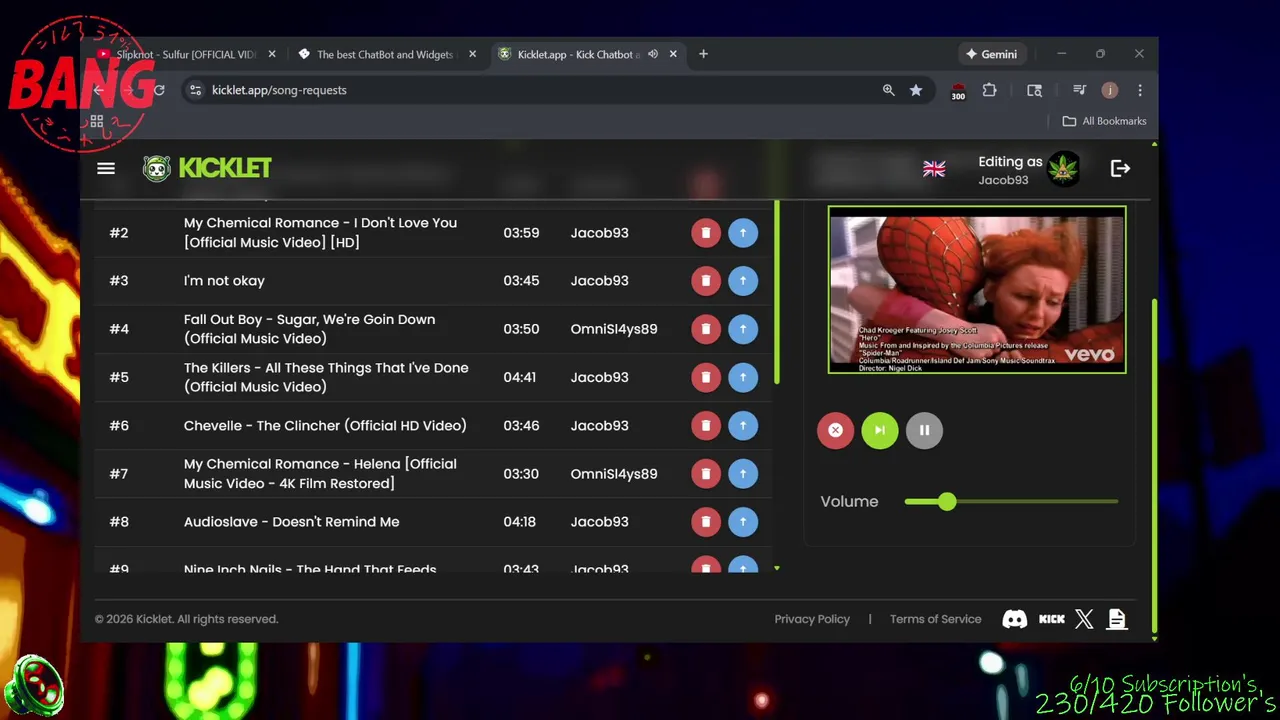Delete song #4 Fall Out Boy Sugar
The height and width of the screenshot is (720, 1280).
pos(705,329)
